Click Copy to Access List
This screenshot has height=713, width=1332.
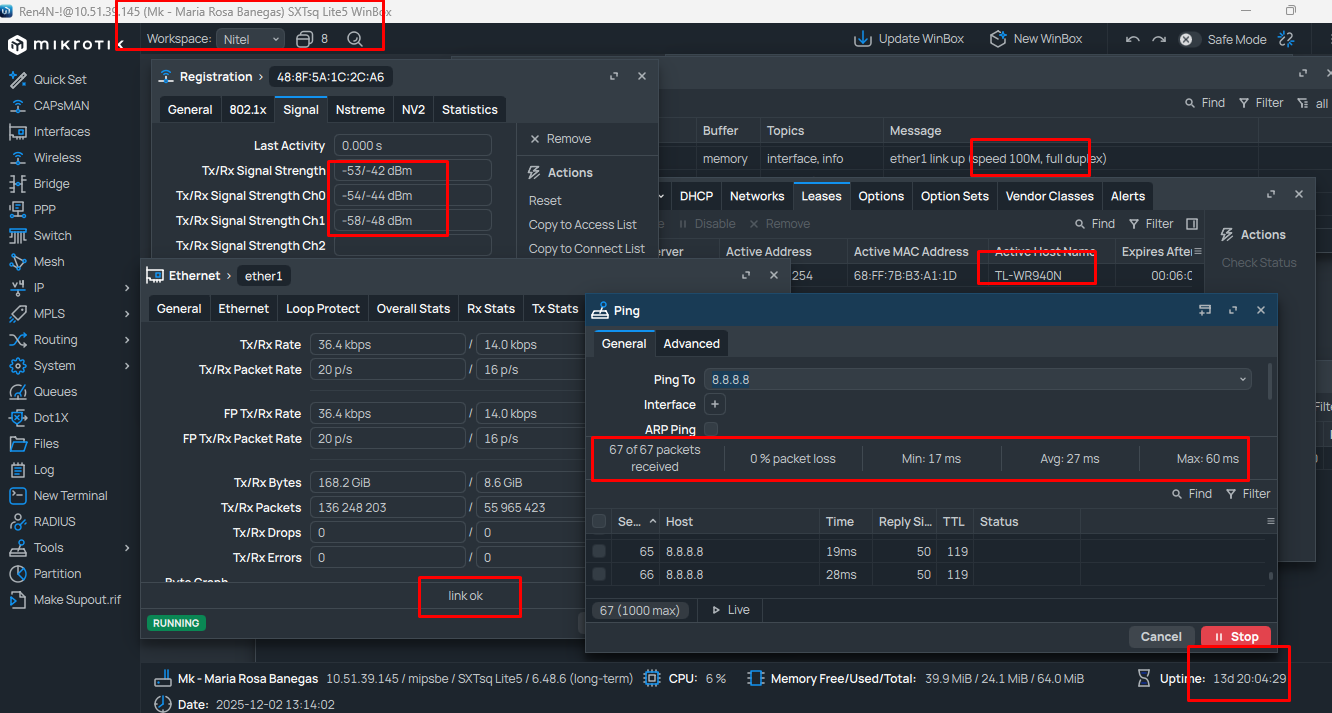pos(582,224)
